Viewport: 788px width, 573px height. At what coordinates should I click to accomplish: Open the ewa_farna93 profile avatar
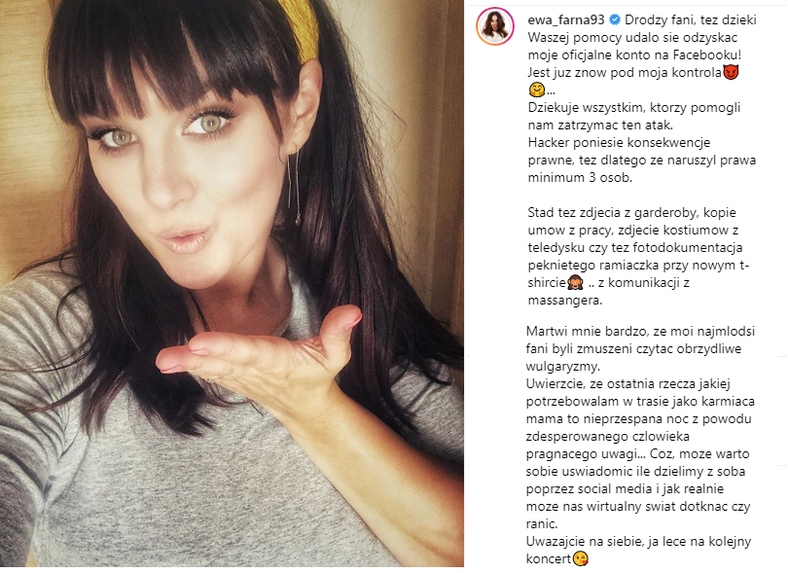495,27
